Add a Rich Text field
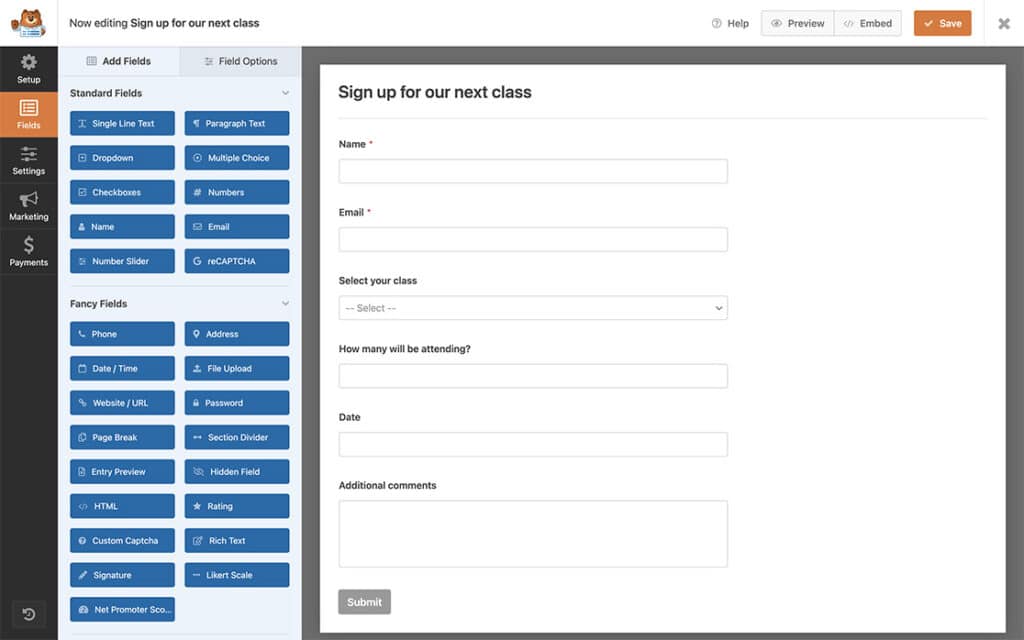1024x640 pixels. point(236,541)
